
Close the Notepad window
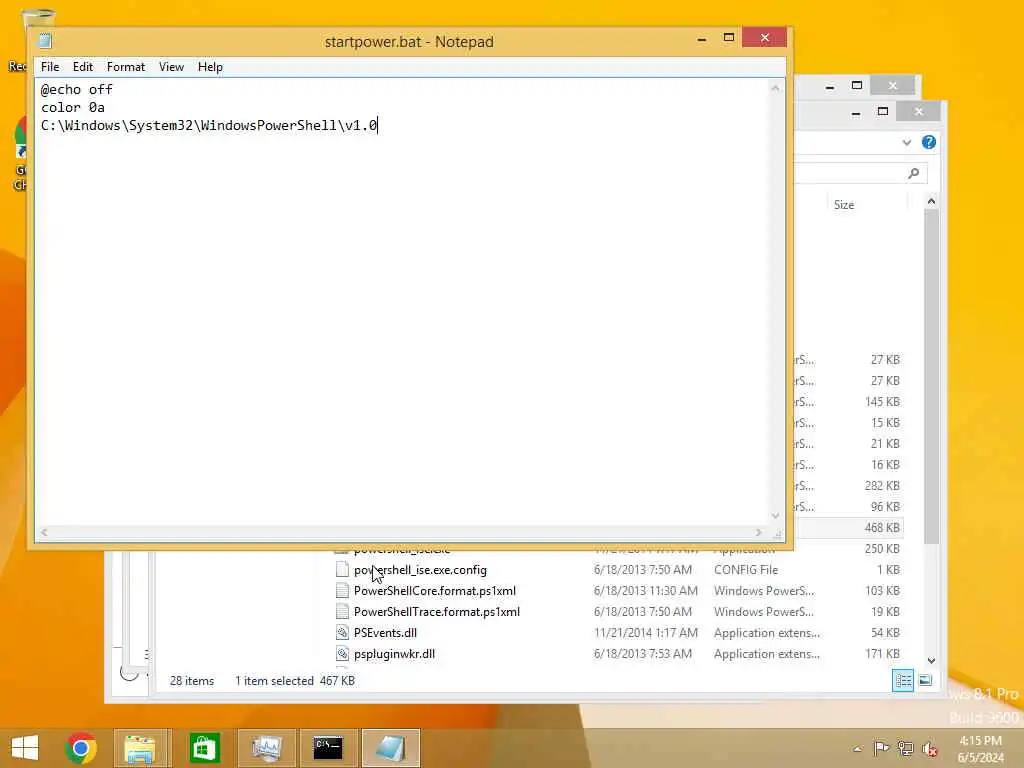point(765,38)
